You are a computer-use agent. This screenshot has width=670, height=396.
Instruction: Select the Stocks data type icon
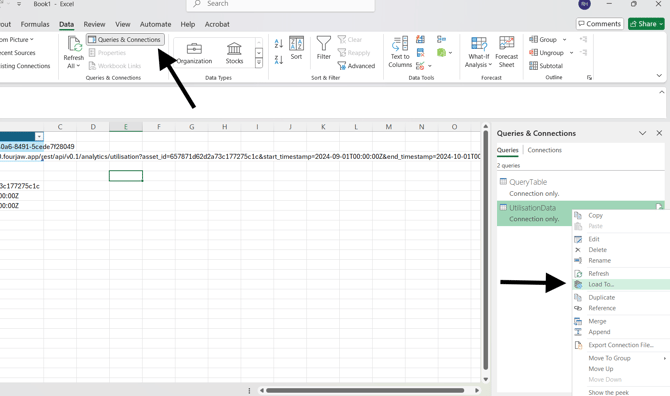coord(234,48)
